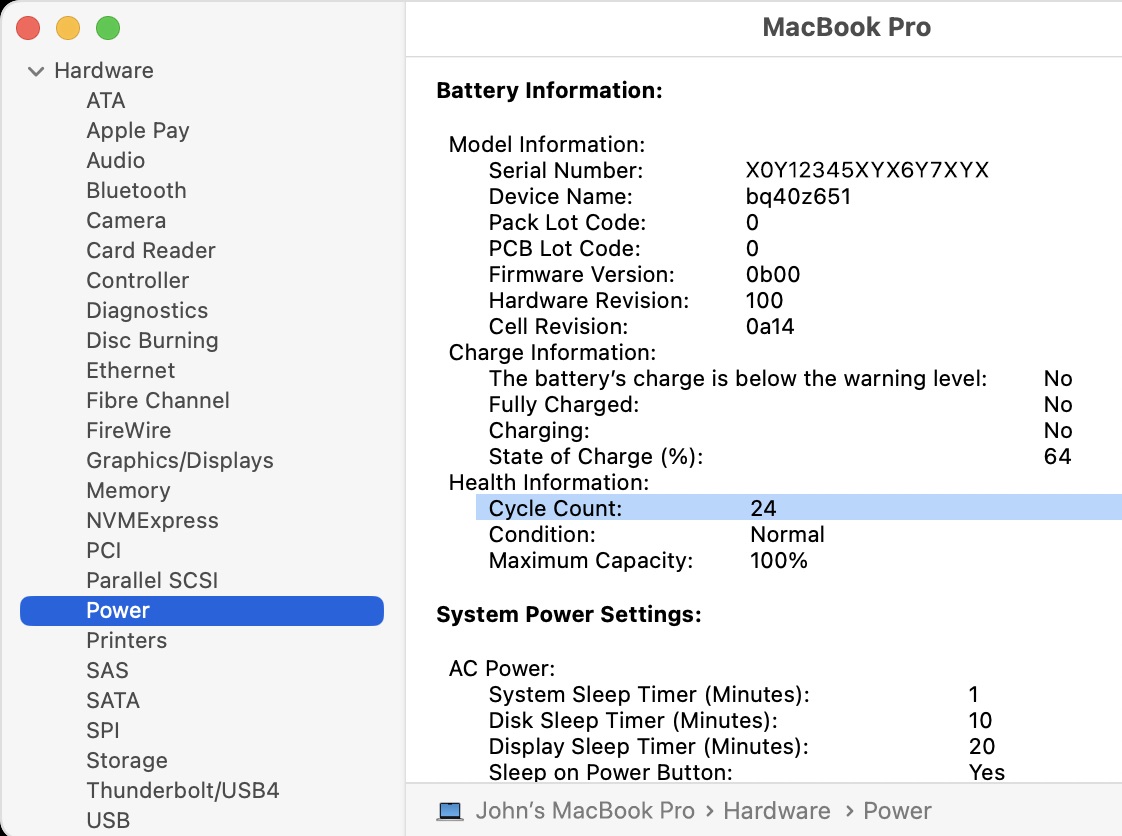Screen dimensions: 1122x836
Task: Open the Audio hardware report
Action: click(115, 160)
